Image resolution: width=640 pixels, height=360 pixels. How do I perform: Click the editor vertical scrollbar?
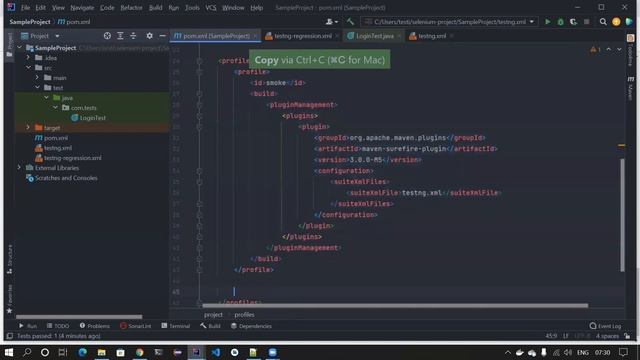click(622, 215)
